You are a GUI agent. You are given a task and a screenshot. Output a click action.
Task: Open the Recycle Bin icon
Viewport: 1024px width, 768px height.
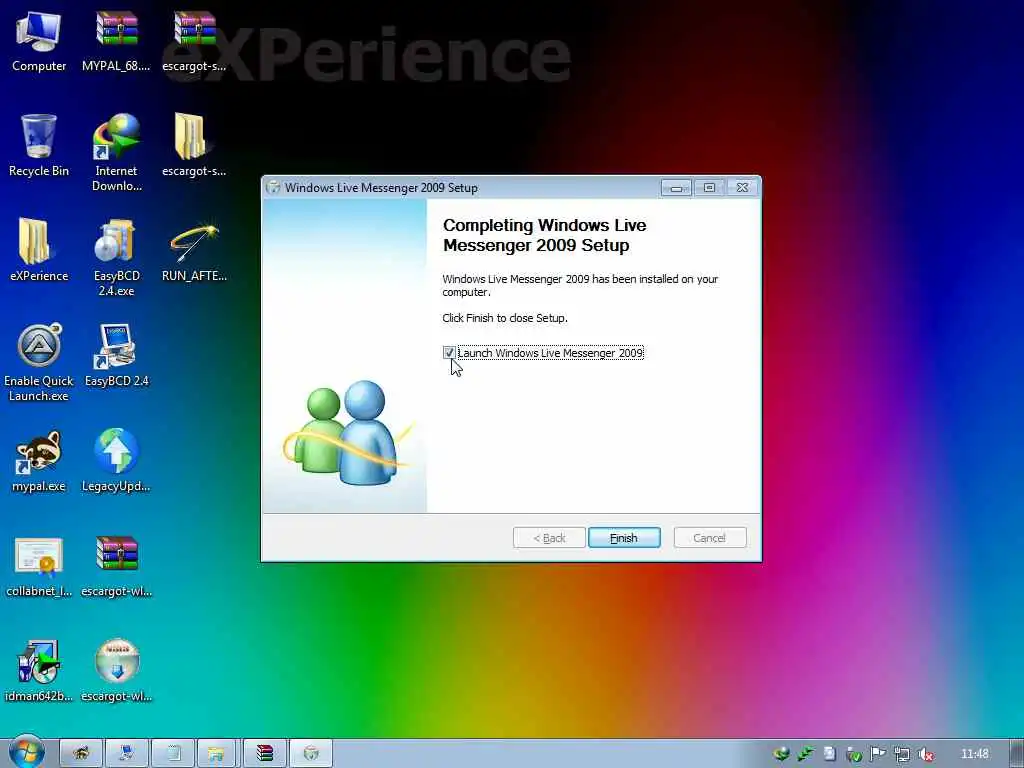[39, 145]
